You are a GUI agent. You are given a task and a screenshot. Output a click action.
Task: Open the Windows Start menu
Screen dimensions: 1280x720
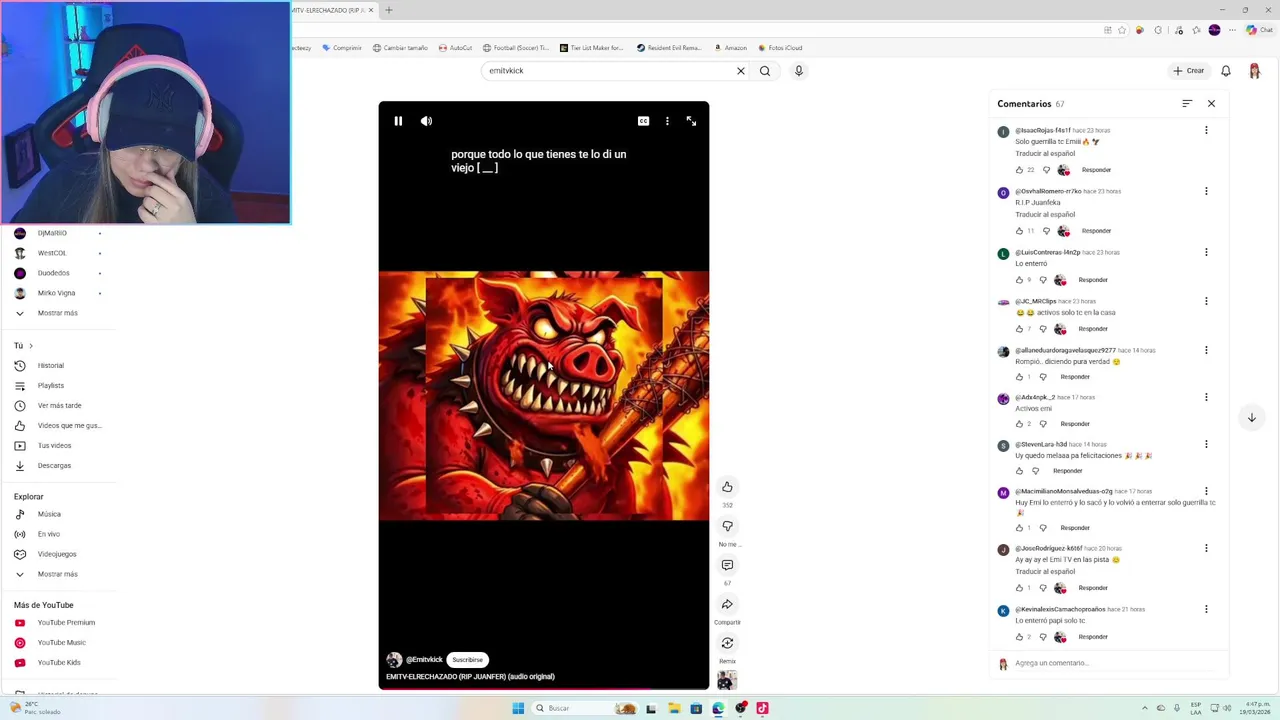click(518, 708)
